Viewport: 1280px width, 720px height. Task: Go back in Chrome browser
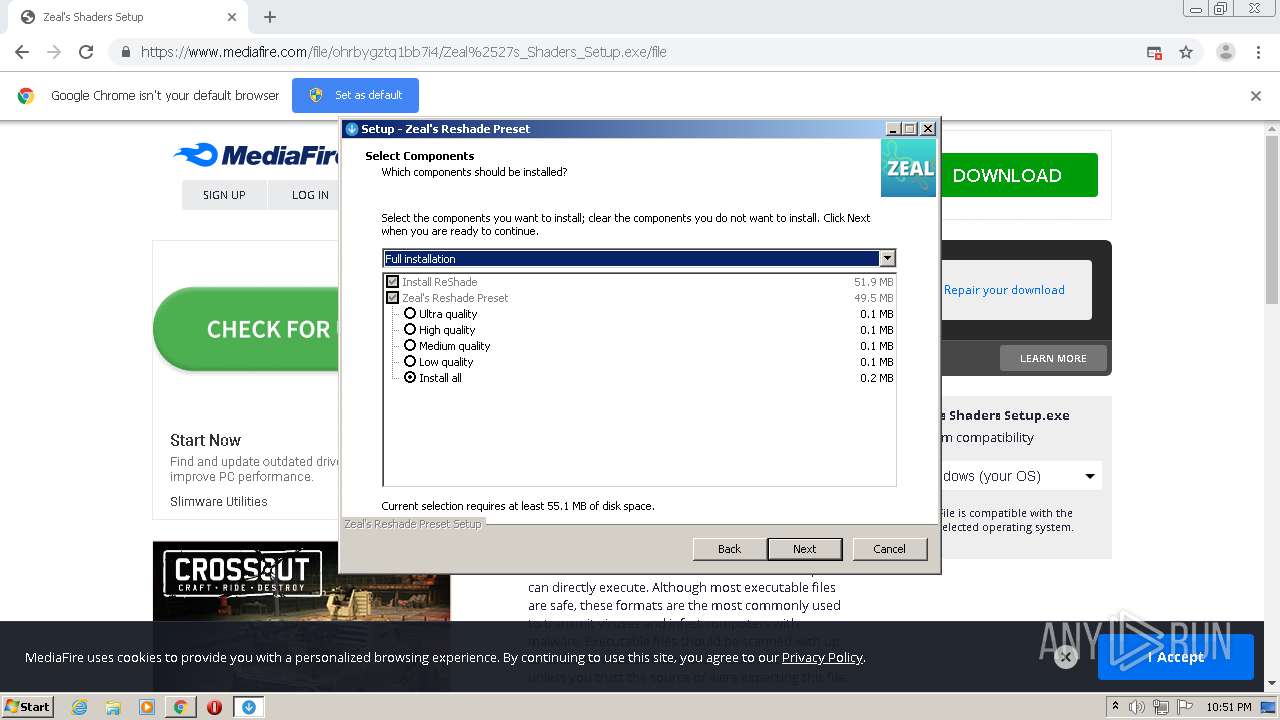click(x=22, y=52)
